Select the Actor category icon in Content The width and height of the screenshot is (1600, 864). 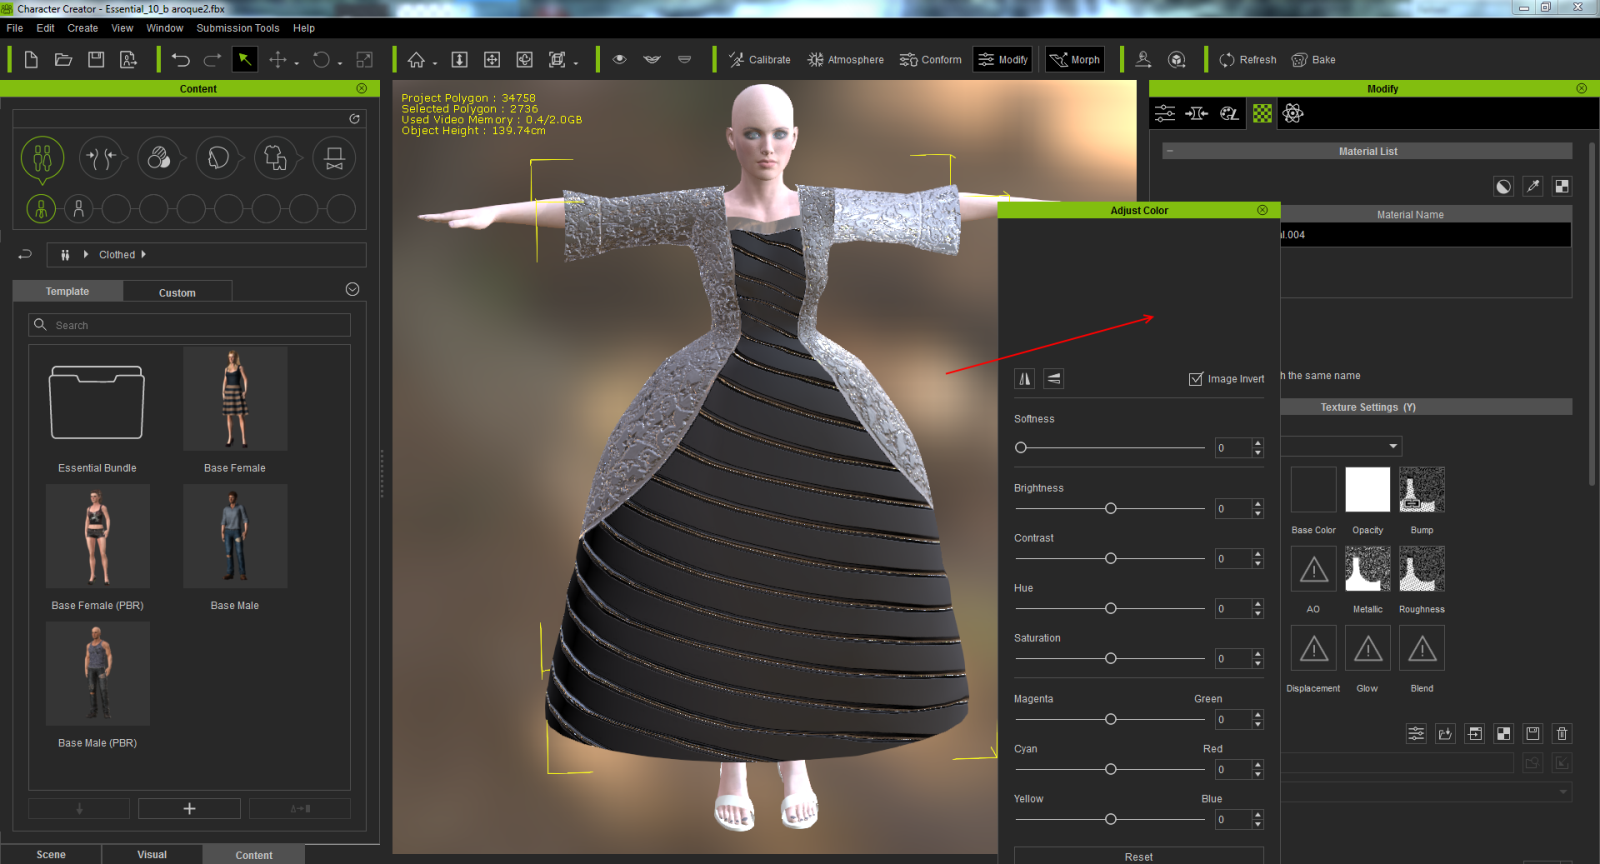point(42,158)
